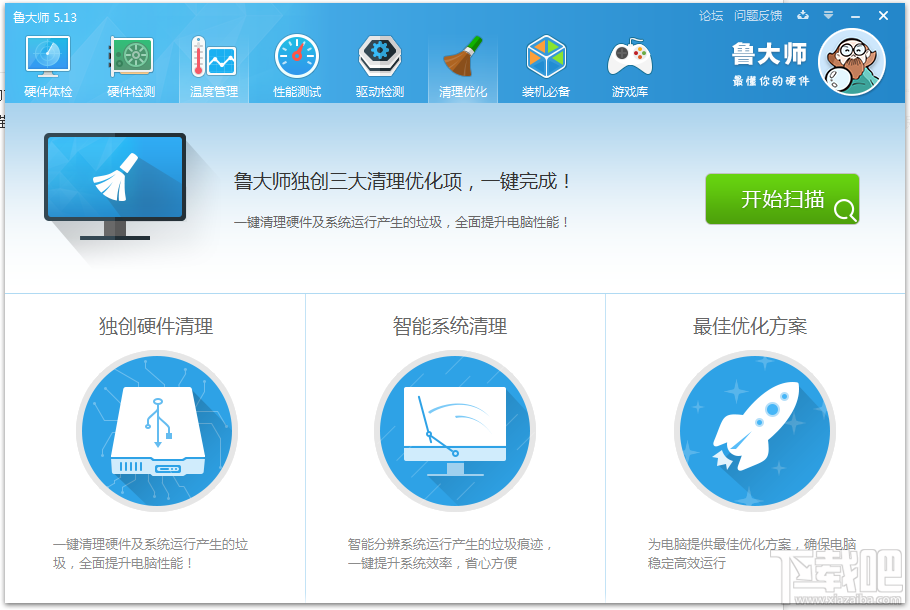Click the hardware cleanup description under USB icon
The image size is (910, 610).
(x=150, y=554)
